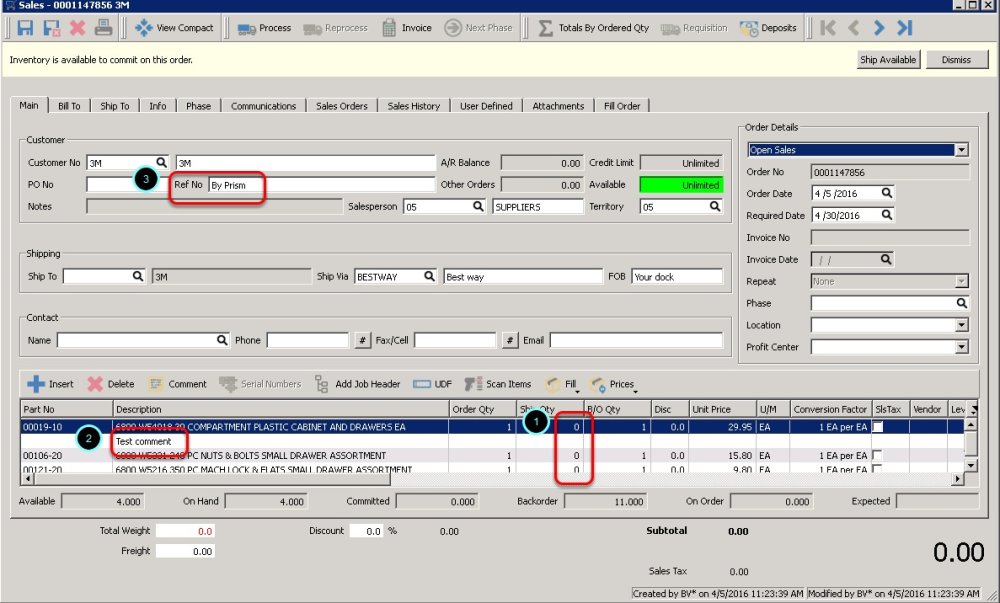Click the Customer No search magnifier
The image size is (1000, 603).
162,163
